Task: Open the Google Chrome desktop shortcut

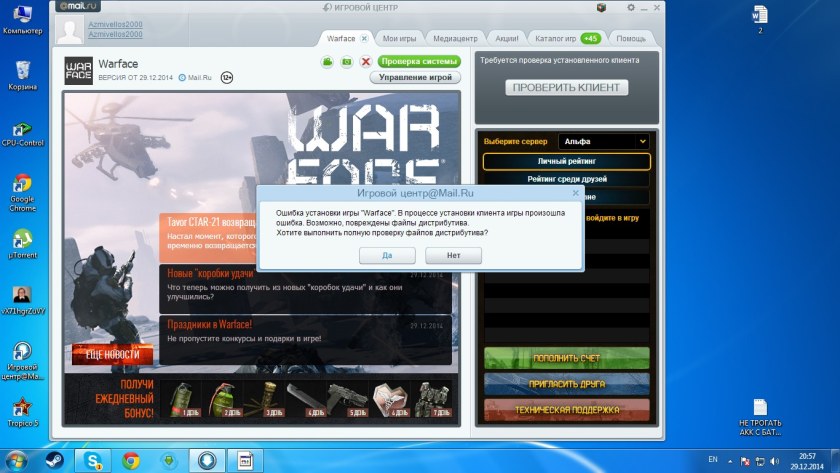Action: (22, 193)
